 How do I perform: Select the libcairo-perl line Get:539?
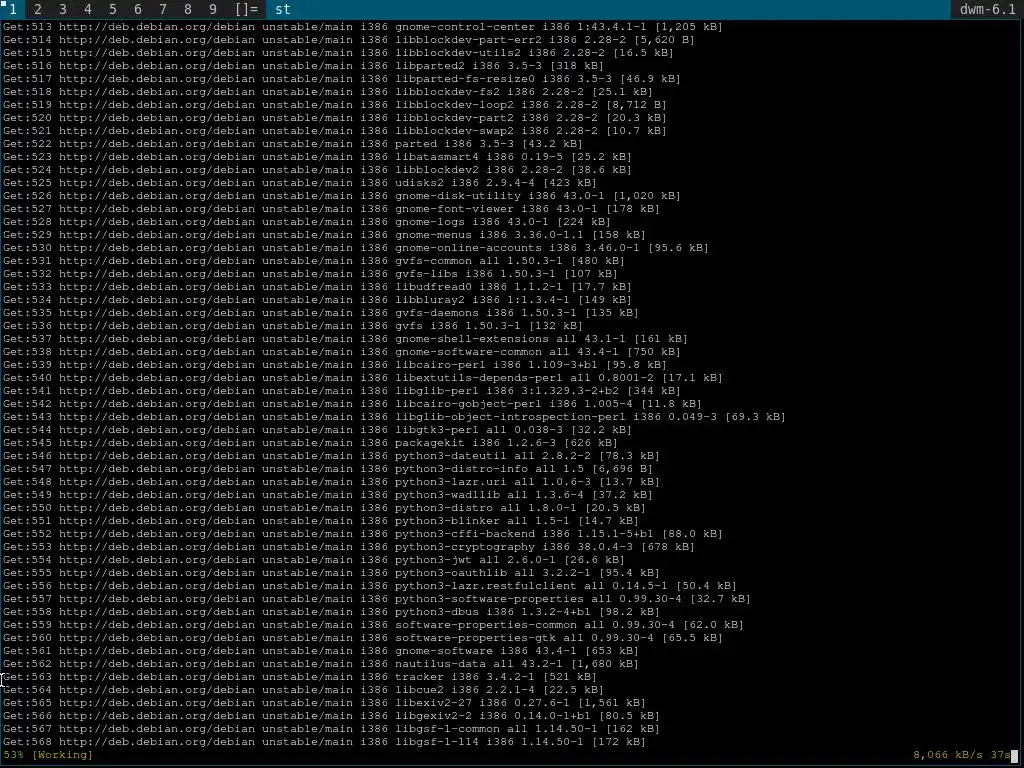334,364
